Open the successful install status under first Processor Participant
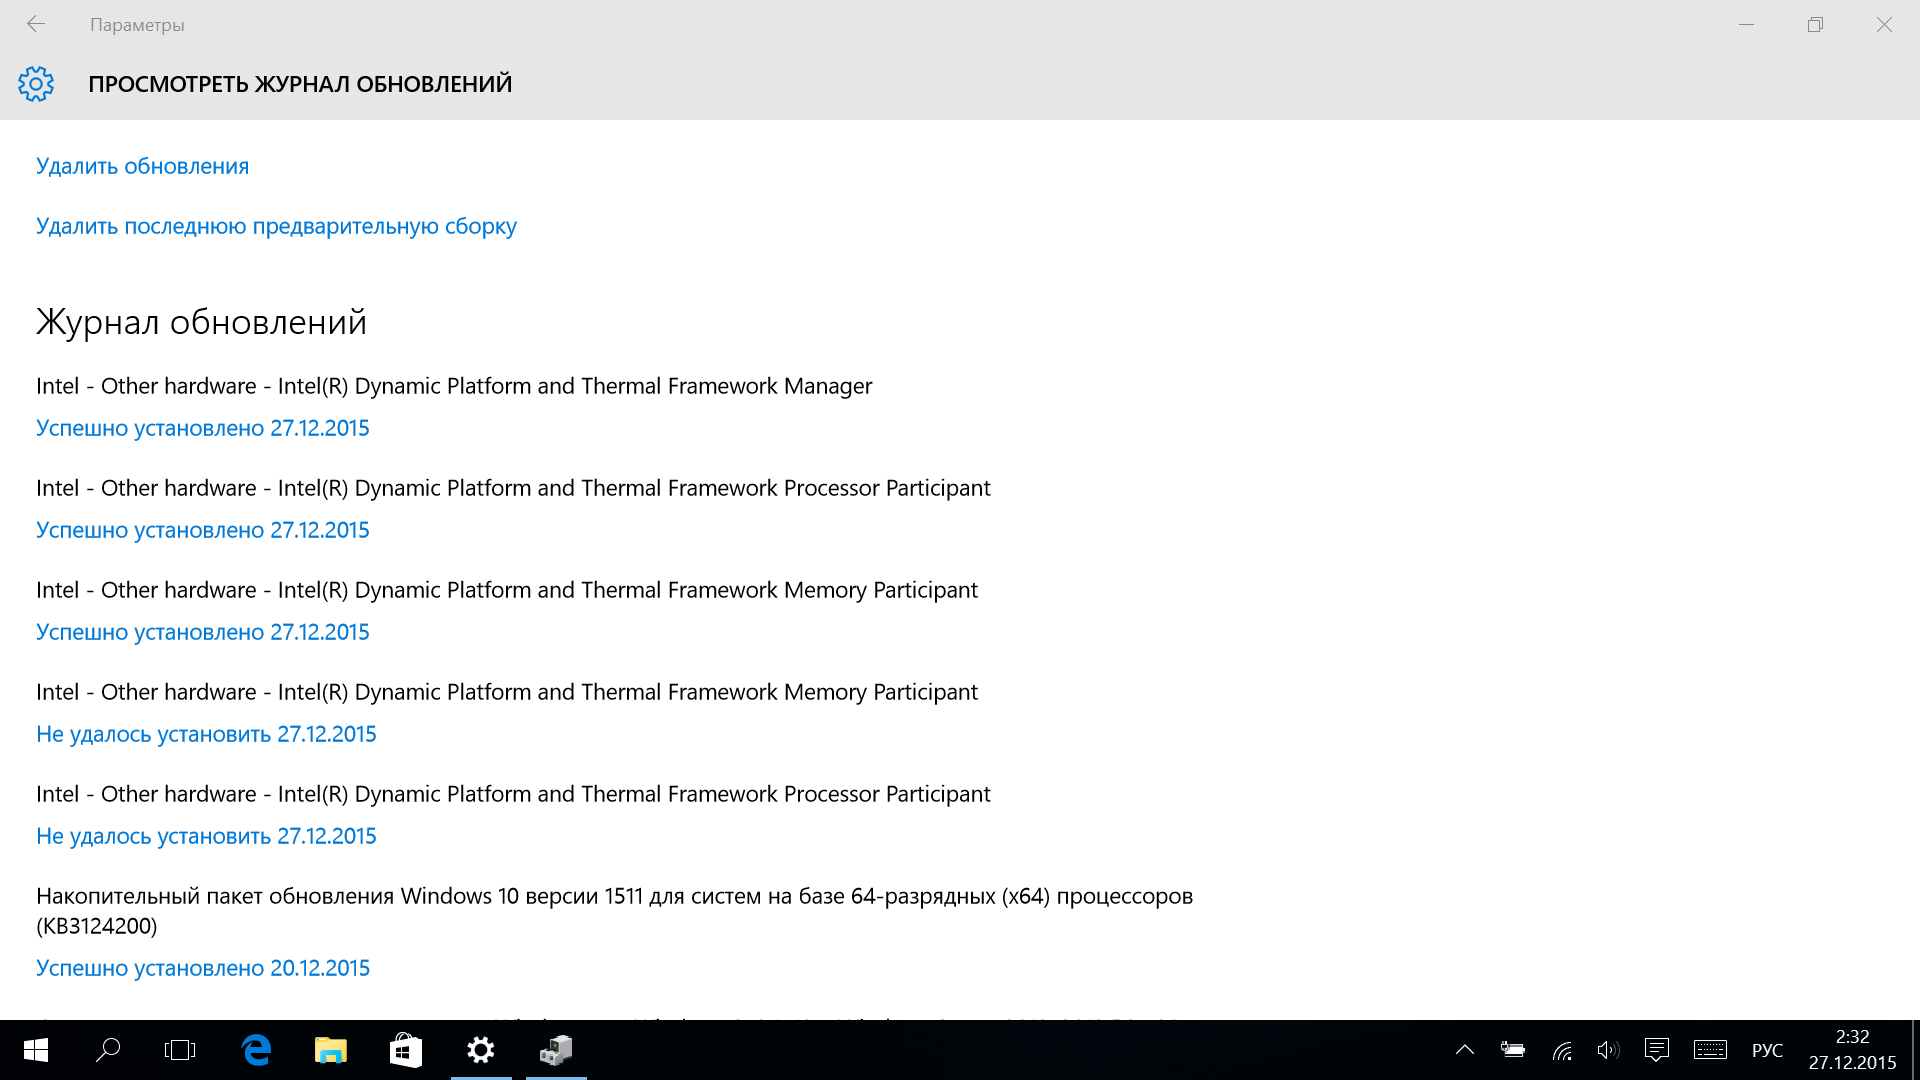 coord(203,530)
